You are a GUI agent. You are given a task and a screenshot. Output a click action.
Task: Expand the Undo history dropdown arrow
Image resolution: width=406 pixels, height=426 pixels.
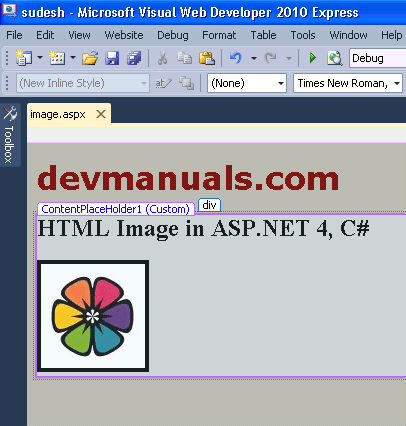coord(254,58)
